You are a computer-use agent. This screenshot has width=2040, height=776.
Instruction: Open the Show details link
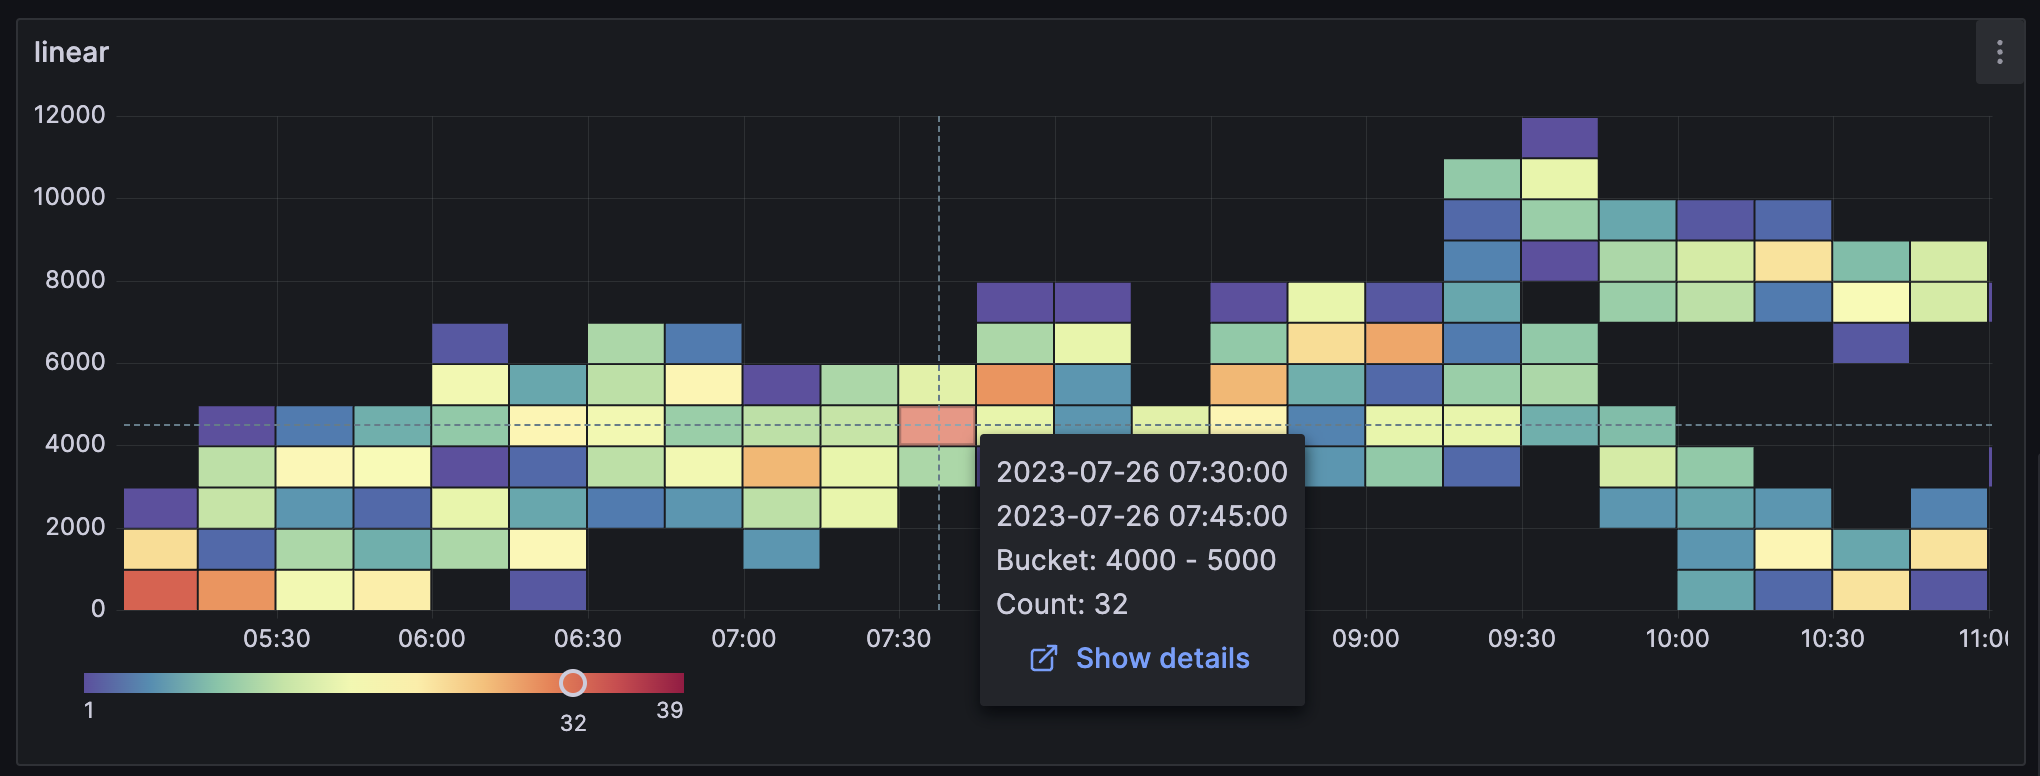coord(1162,658)
